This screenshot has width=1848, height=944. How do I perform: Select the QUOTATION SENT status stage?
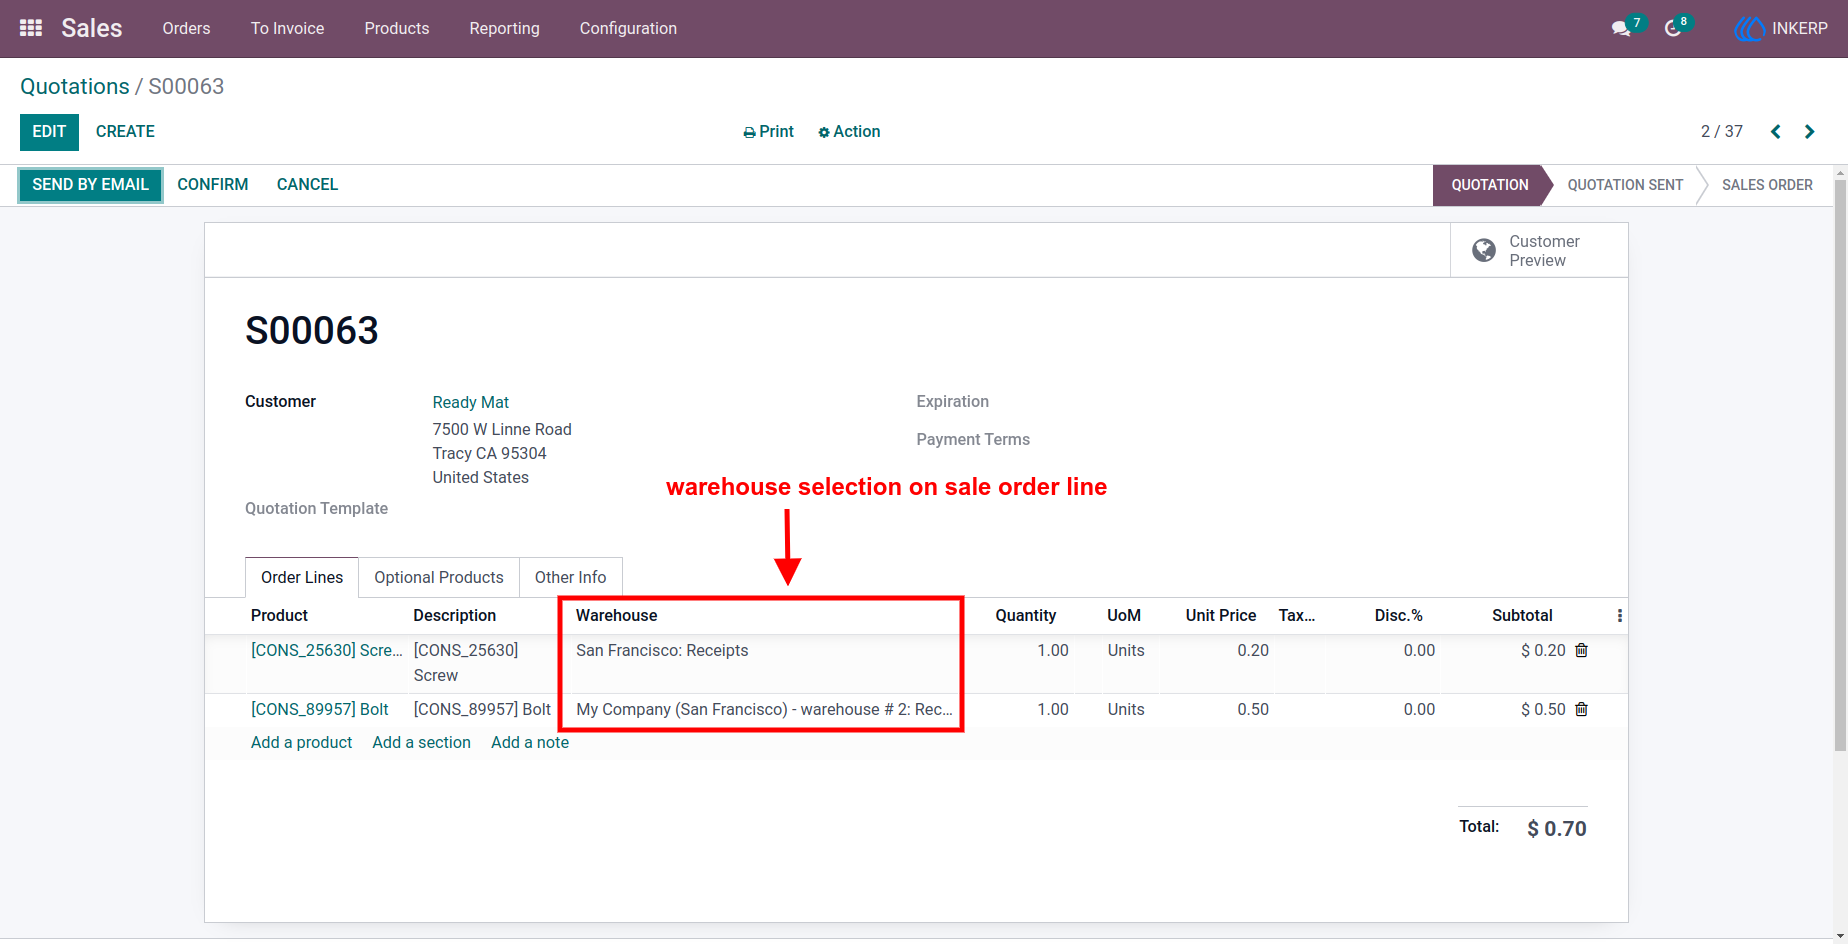coord(1625,185)
